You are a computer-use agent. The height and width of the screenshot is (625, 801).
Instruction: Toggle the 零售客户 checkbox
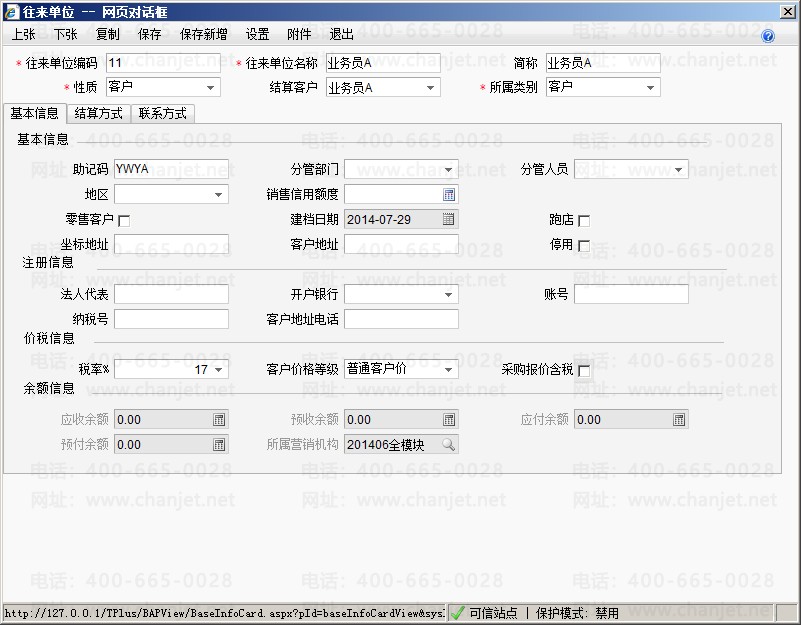(124, 221)
